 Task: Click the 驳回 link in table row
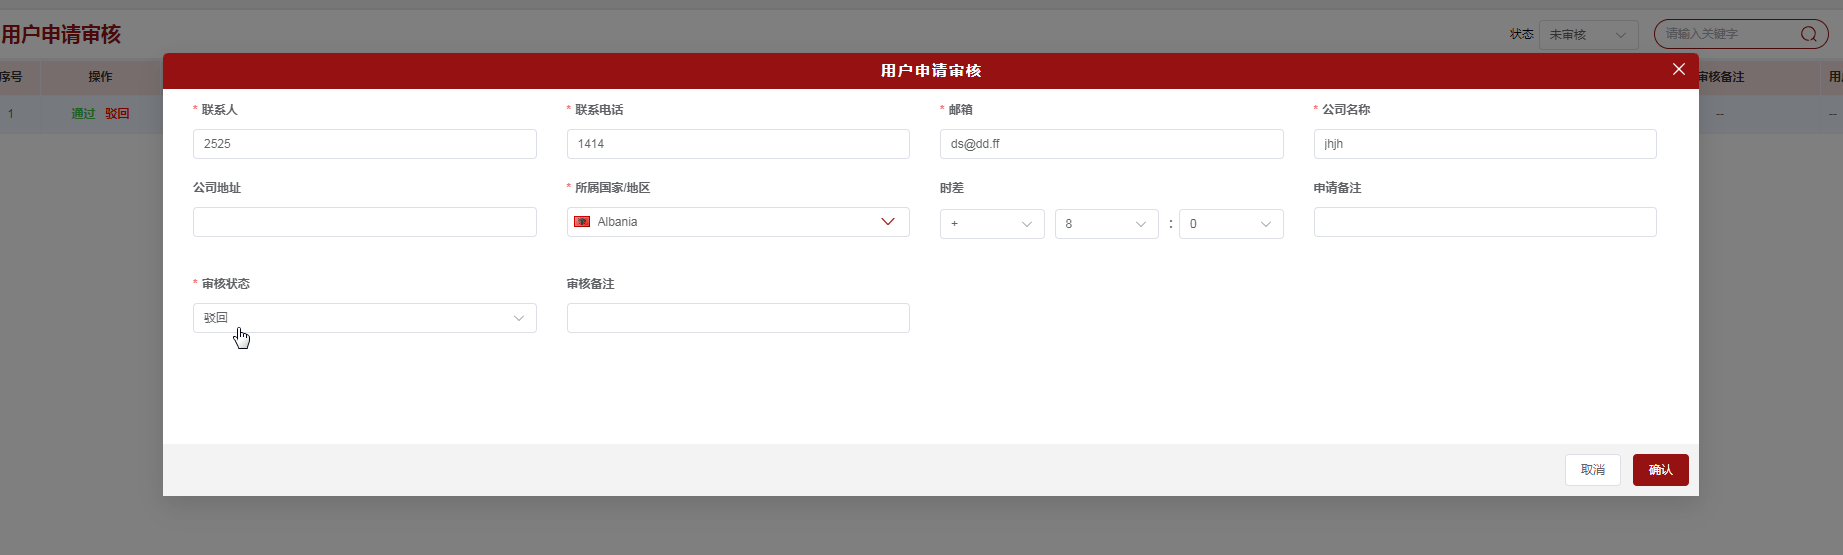point(117,114)
